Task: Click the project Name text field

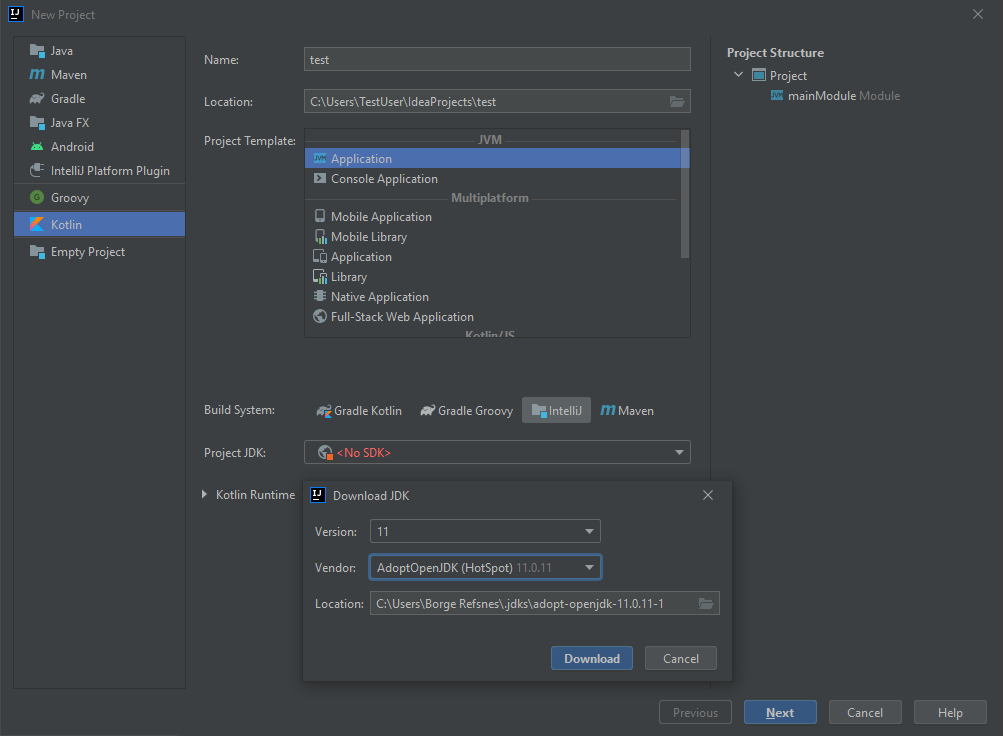Action: coord(497,60)
